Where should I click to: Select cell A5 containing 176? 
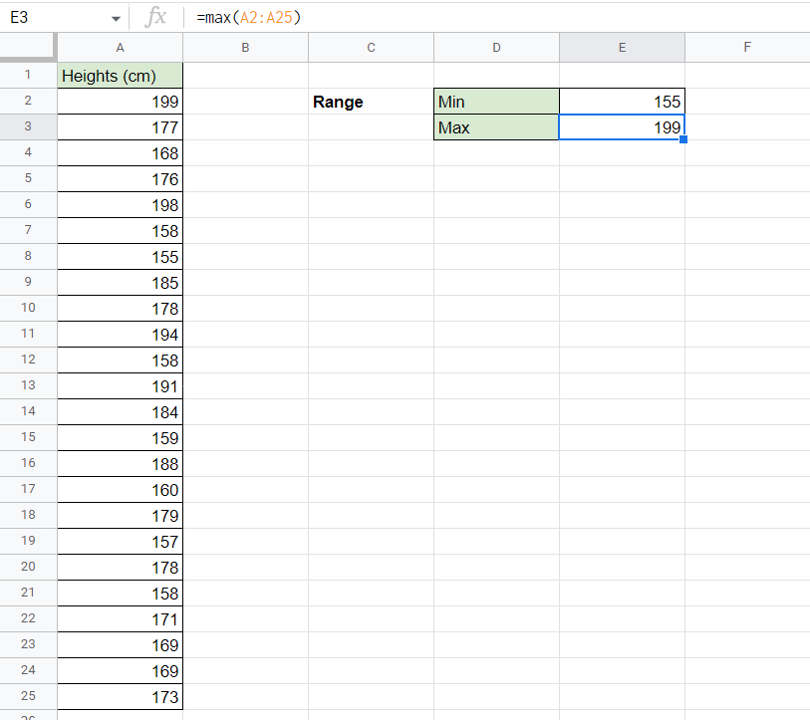tap(120, 179)
